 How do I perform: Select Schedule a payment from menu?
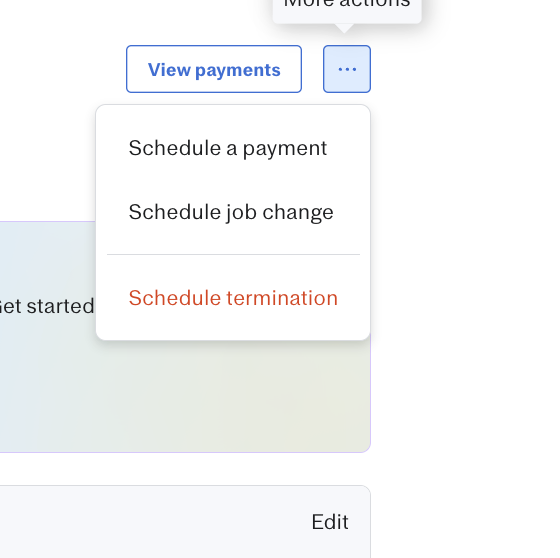[x=228, y=148]
